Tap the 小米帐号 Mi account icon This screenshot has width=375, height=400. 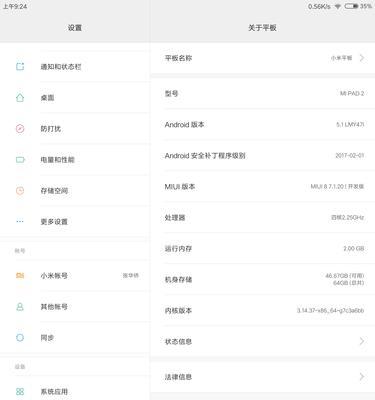(20, 276)
